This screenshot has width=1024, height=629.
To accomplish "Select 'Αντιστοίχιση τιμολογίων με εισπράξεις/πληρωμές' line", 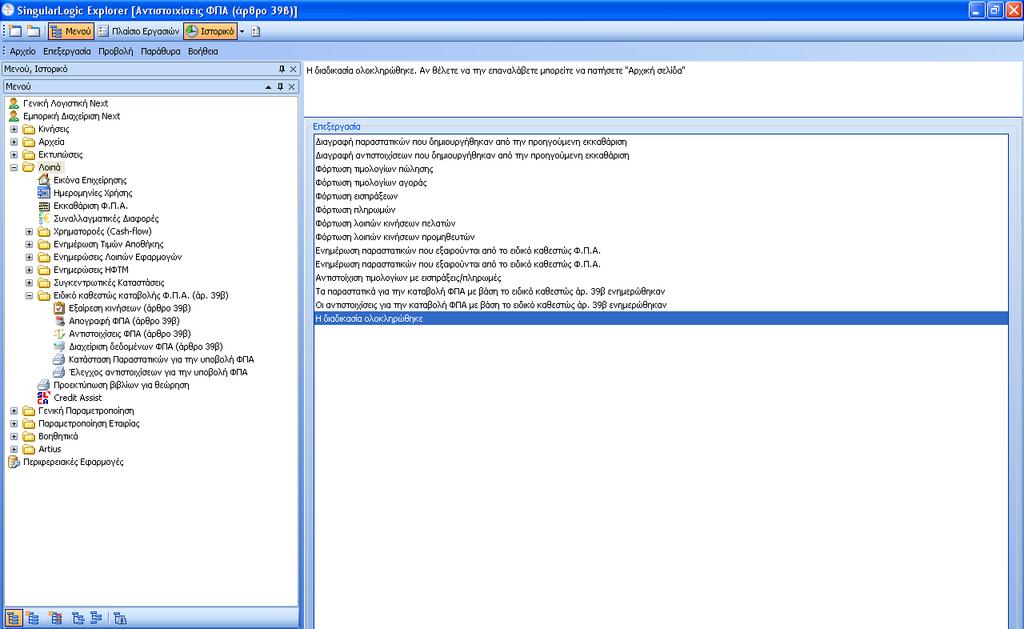I will pos(661,278).
